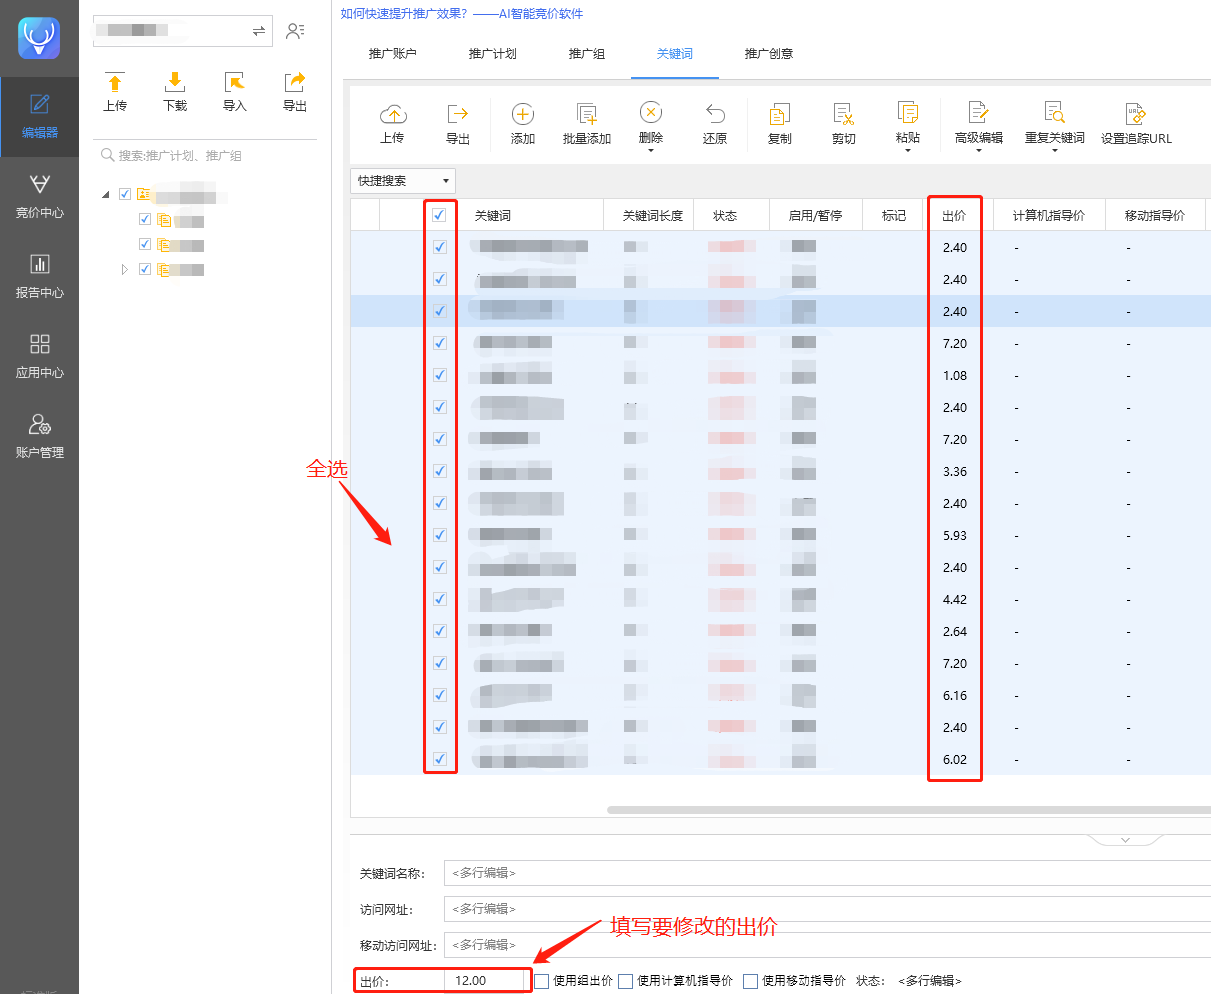
Task: Open 报告中心 in sidebar
Action: tap(39, 277)
